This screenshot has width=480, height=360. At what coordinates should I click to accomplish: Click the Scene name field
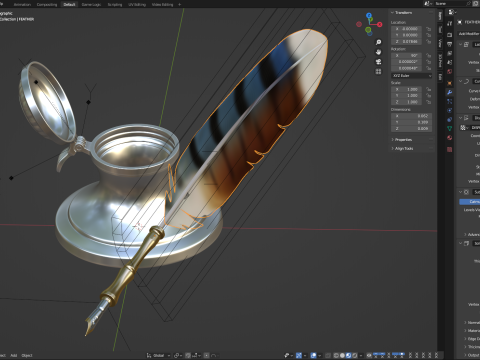point(451,3)
